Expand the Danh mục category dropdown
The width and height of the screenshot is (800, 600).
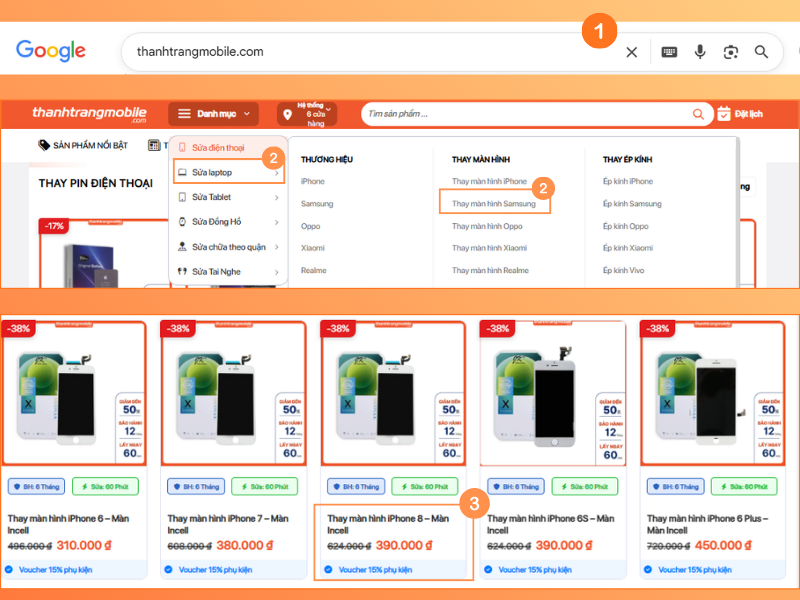[213, 114]
